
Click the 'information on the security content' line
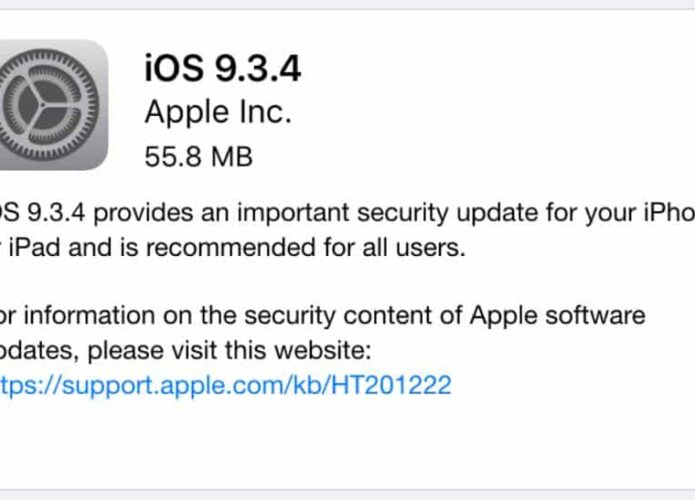pyautogui.click(x=322, y=316)
